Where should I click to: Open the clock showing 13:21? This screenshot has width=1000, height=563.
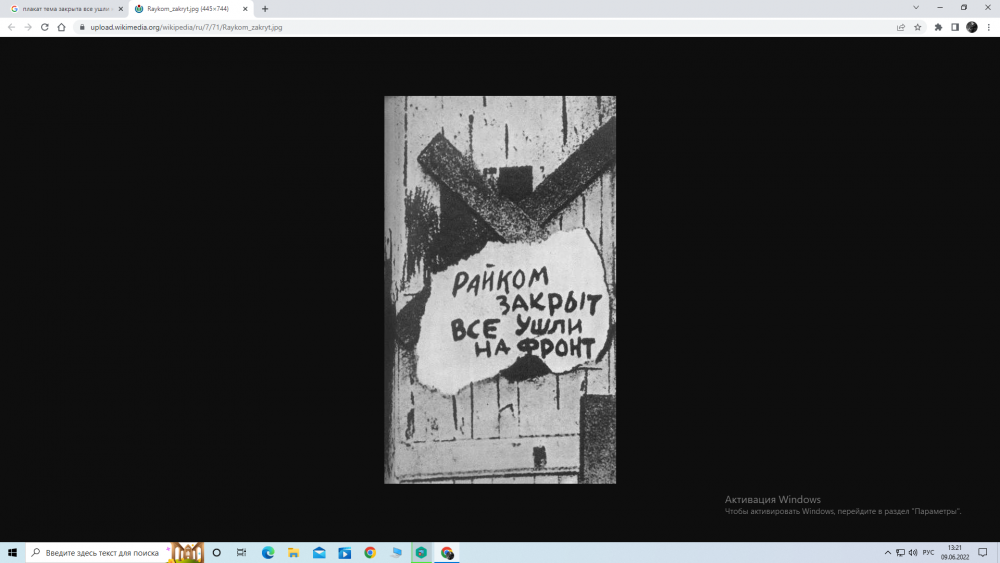pos(955,553)
